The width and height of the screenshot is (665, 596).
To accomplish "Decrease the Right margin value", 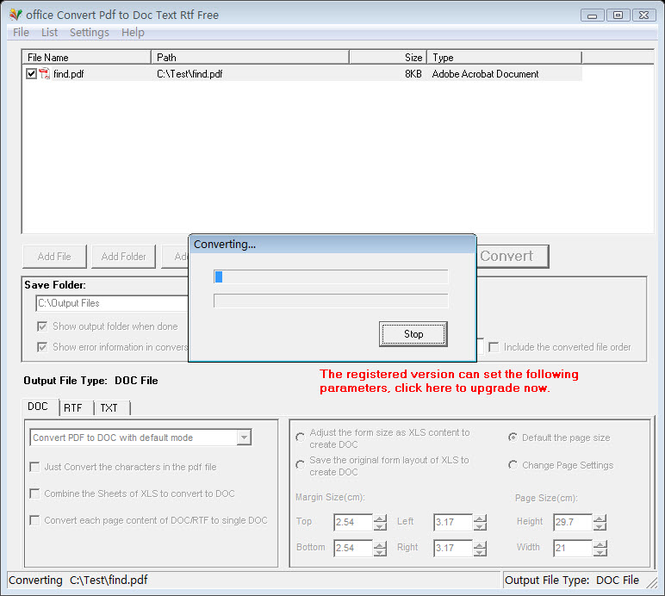I will tap(480, 552).
